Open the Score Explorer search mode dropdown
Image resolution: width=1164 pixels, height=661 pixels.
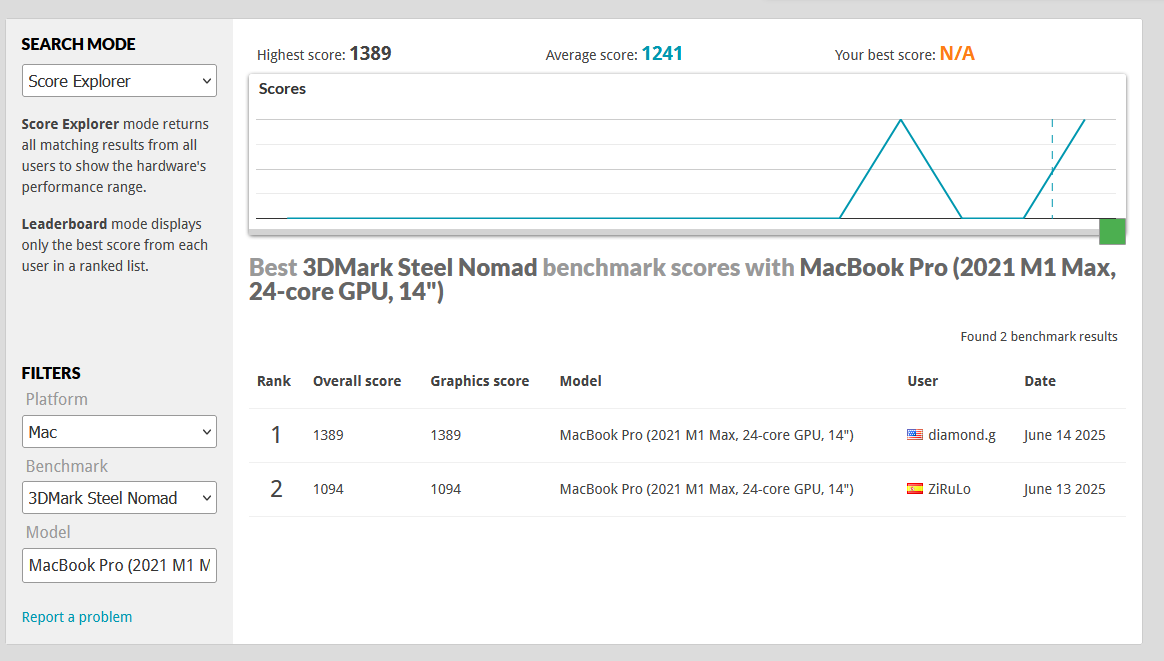[120, 80]
